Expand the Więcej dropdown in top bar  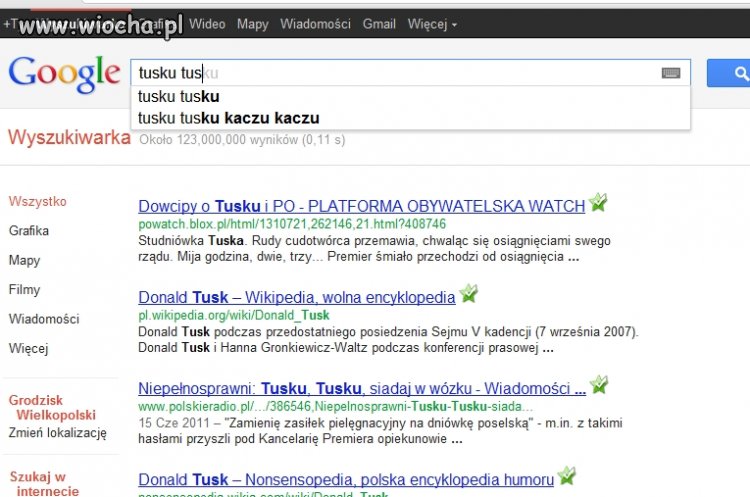(432, 24)
